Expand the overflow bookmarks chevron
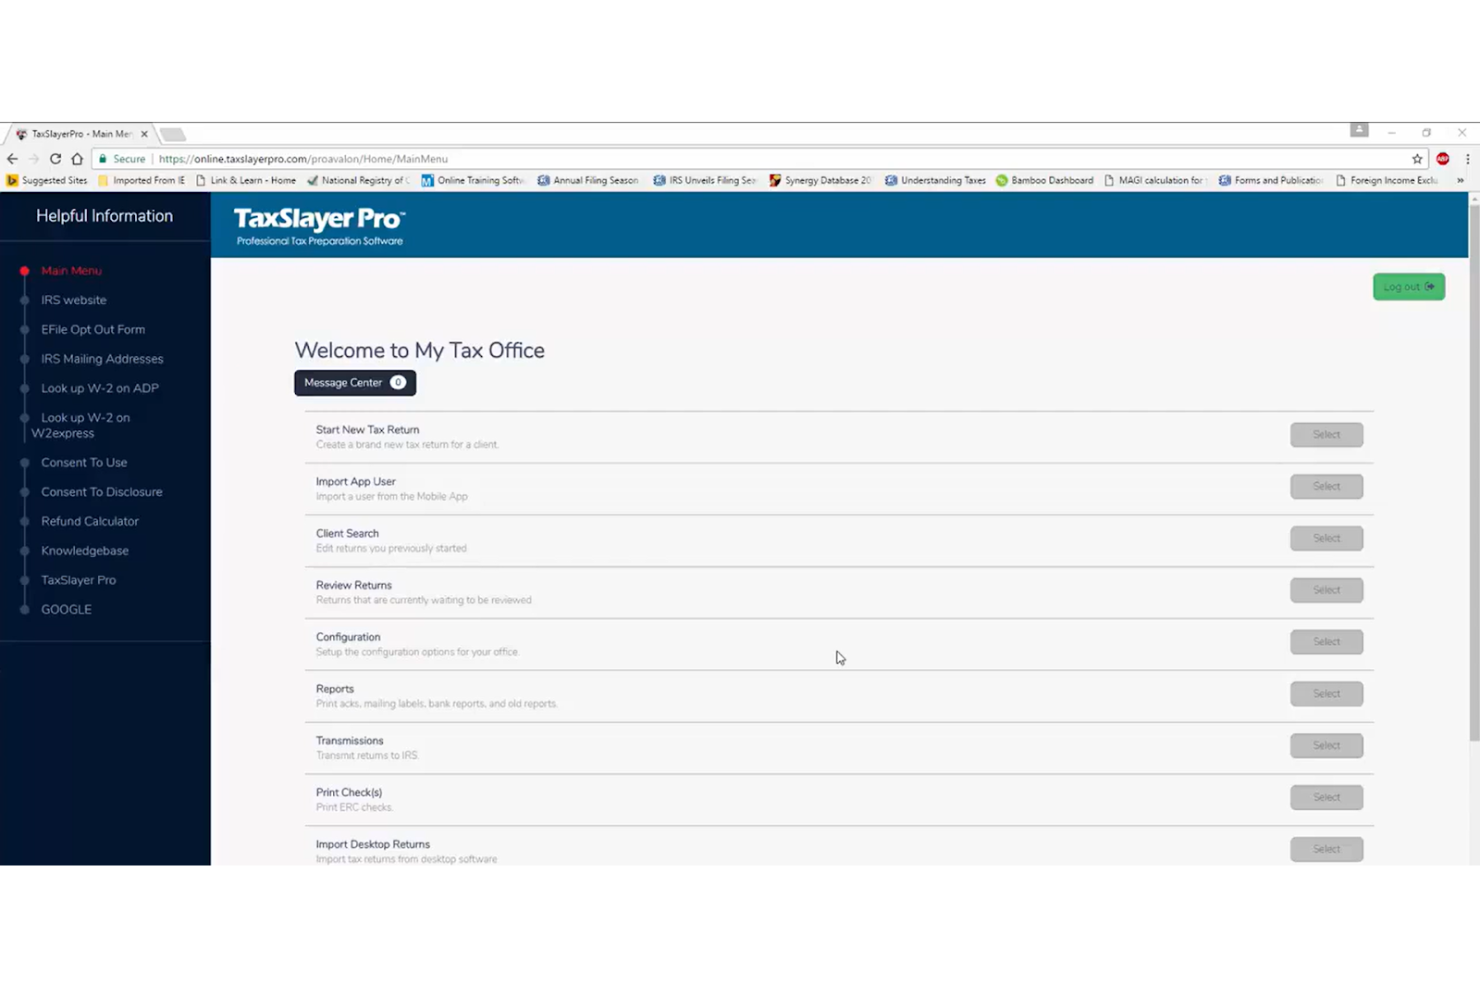Image resolution: width=1480 pixels, height=987 pixels. 1461,180
